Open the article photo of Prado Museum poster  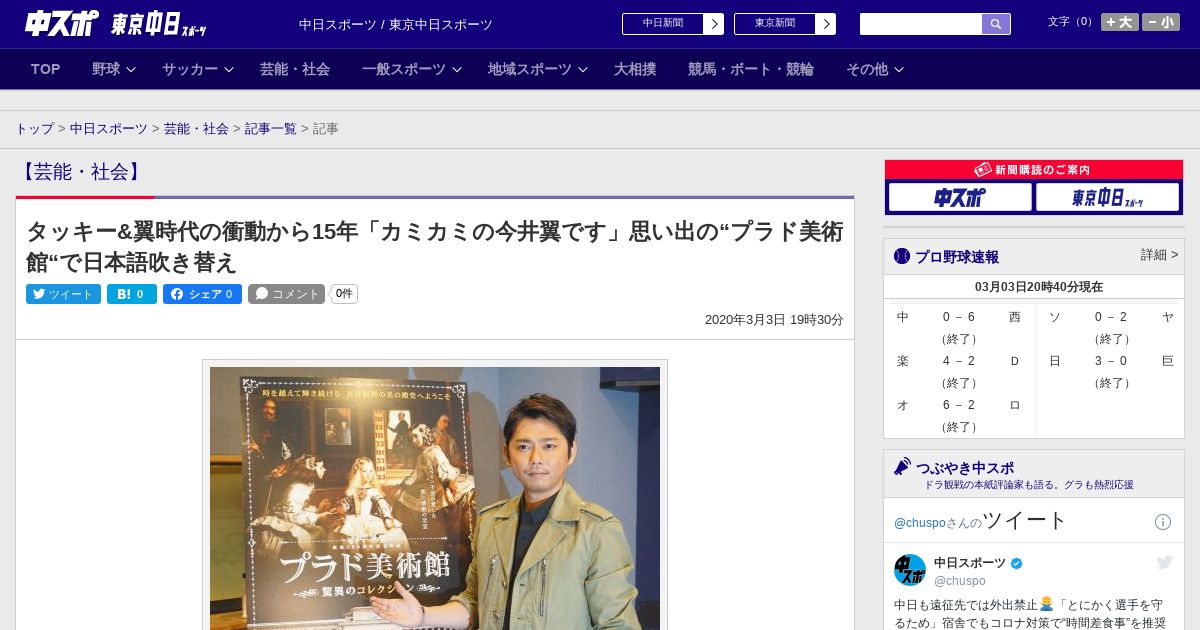[x=435, y=498]
